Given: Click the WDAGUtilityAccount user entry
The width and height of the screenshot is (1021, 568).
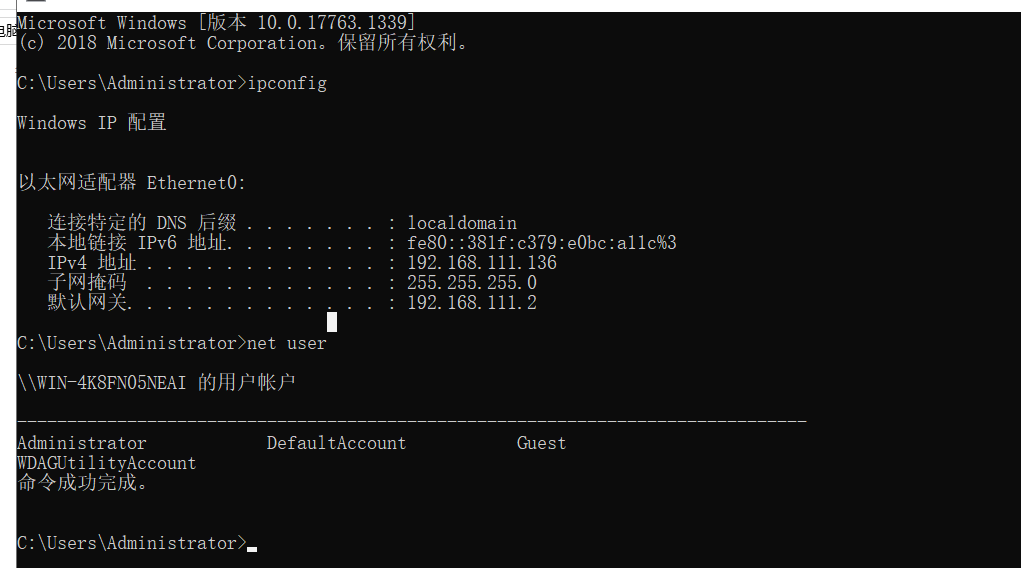Looking at the screenshot, I should click(107, 463).
